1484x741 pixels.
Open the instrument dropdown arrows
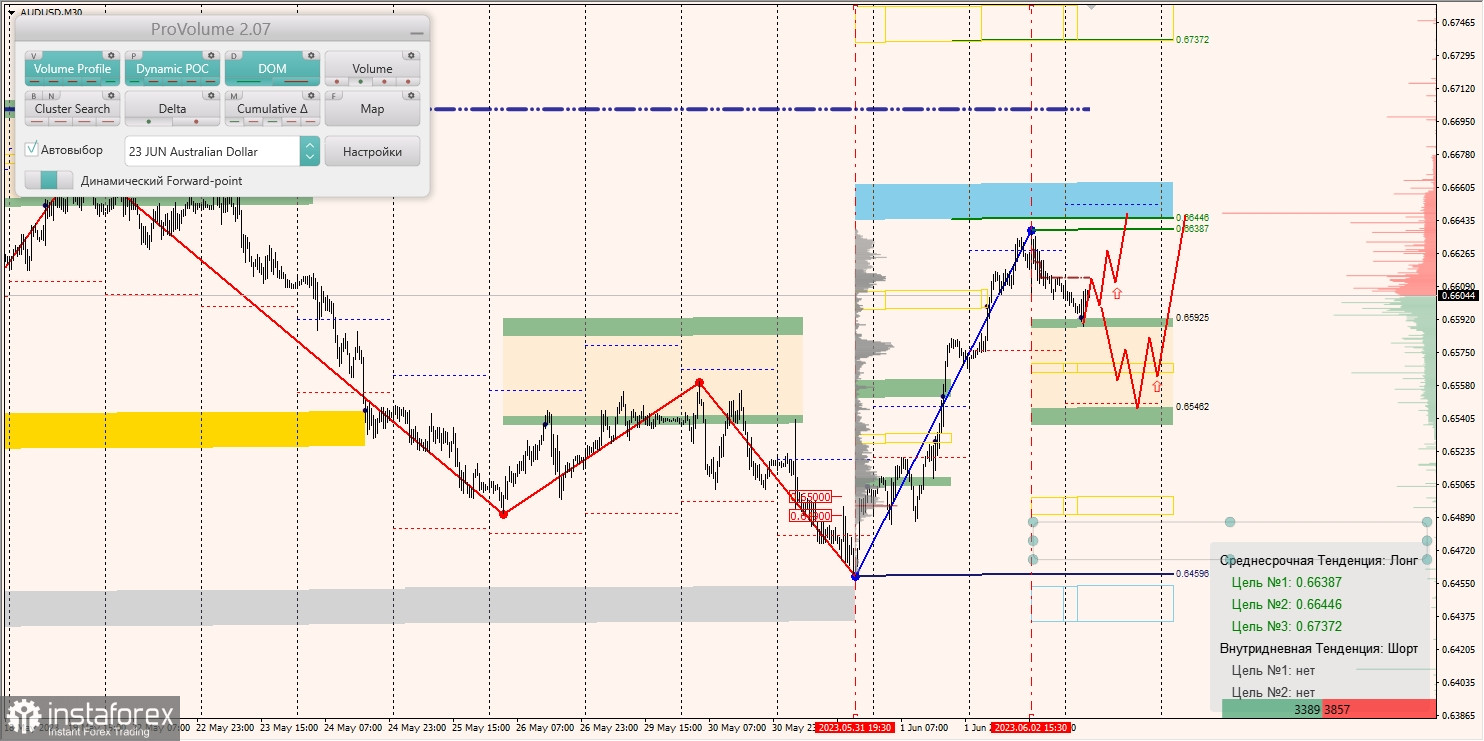pyautogui.click(x=310, y=151)
